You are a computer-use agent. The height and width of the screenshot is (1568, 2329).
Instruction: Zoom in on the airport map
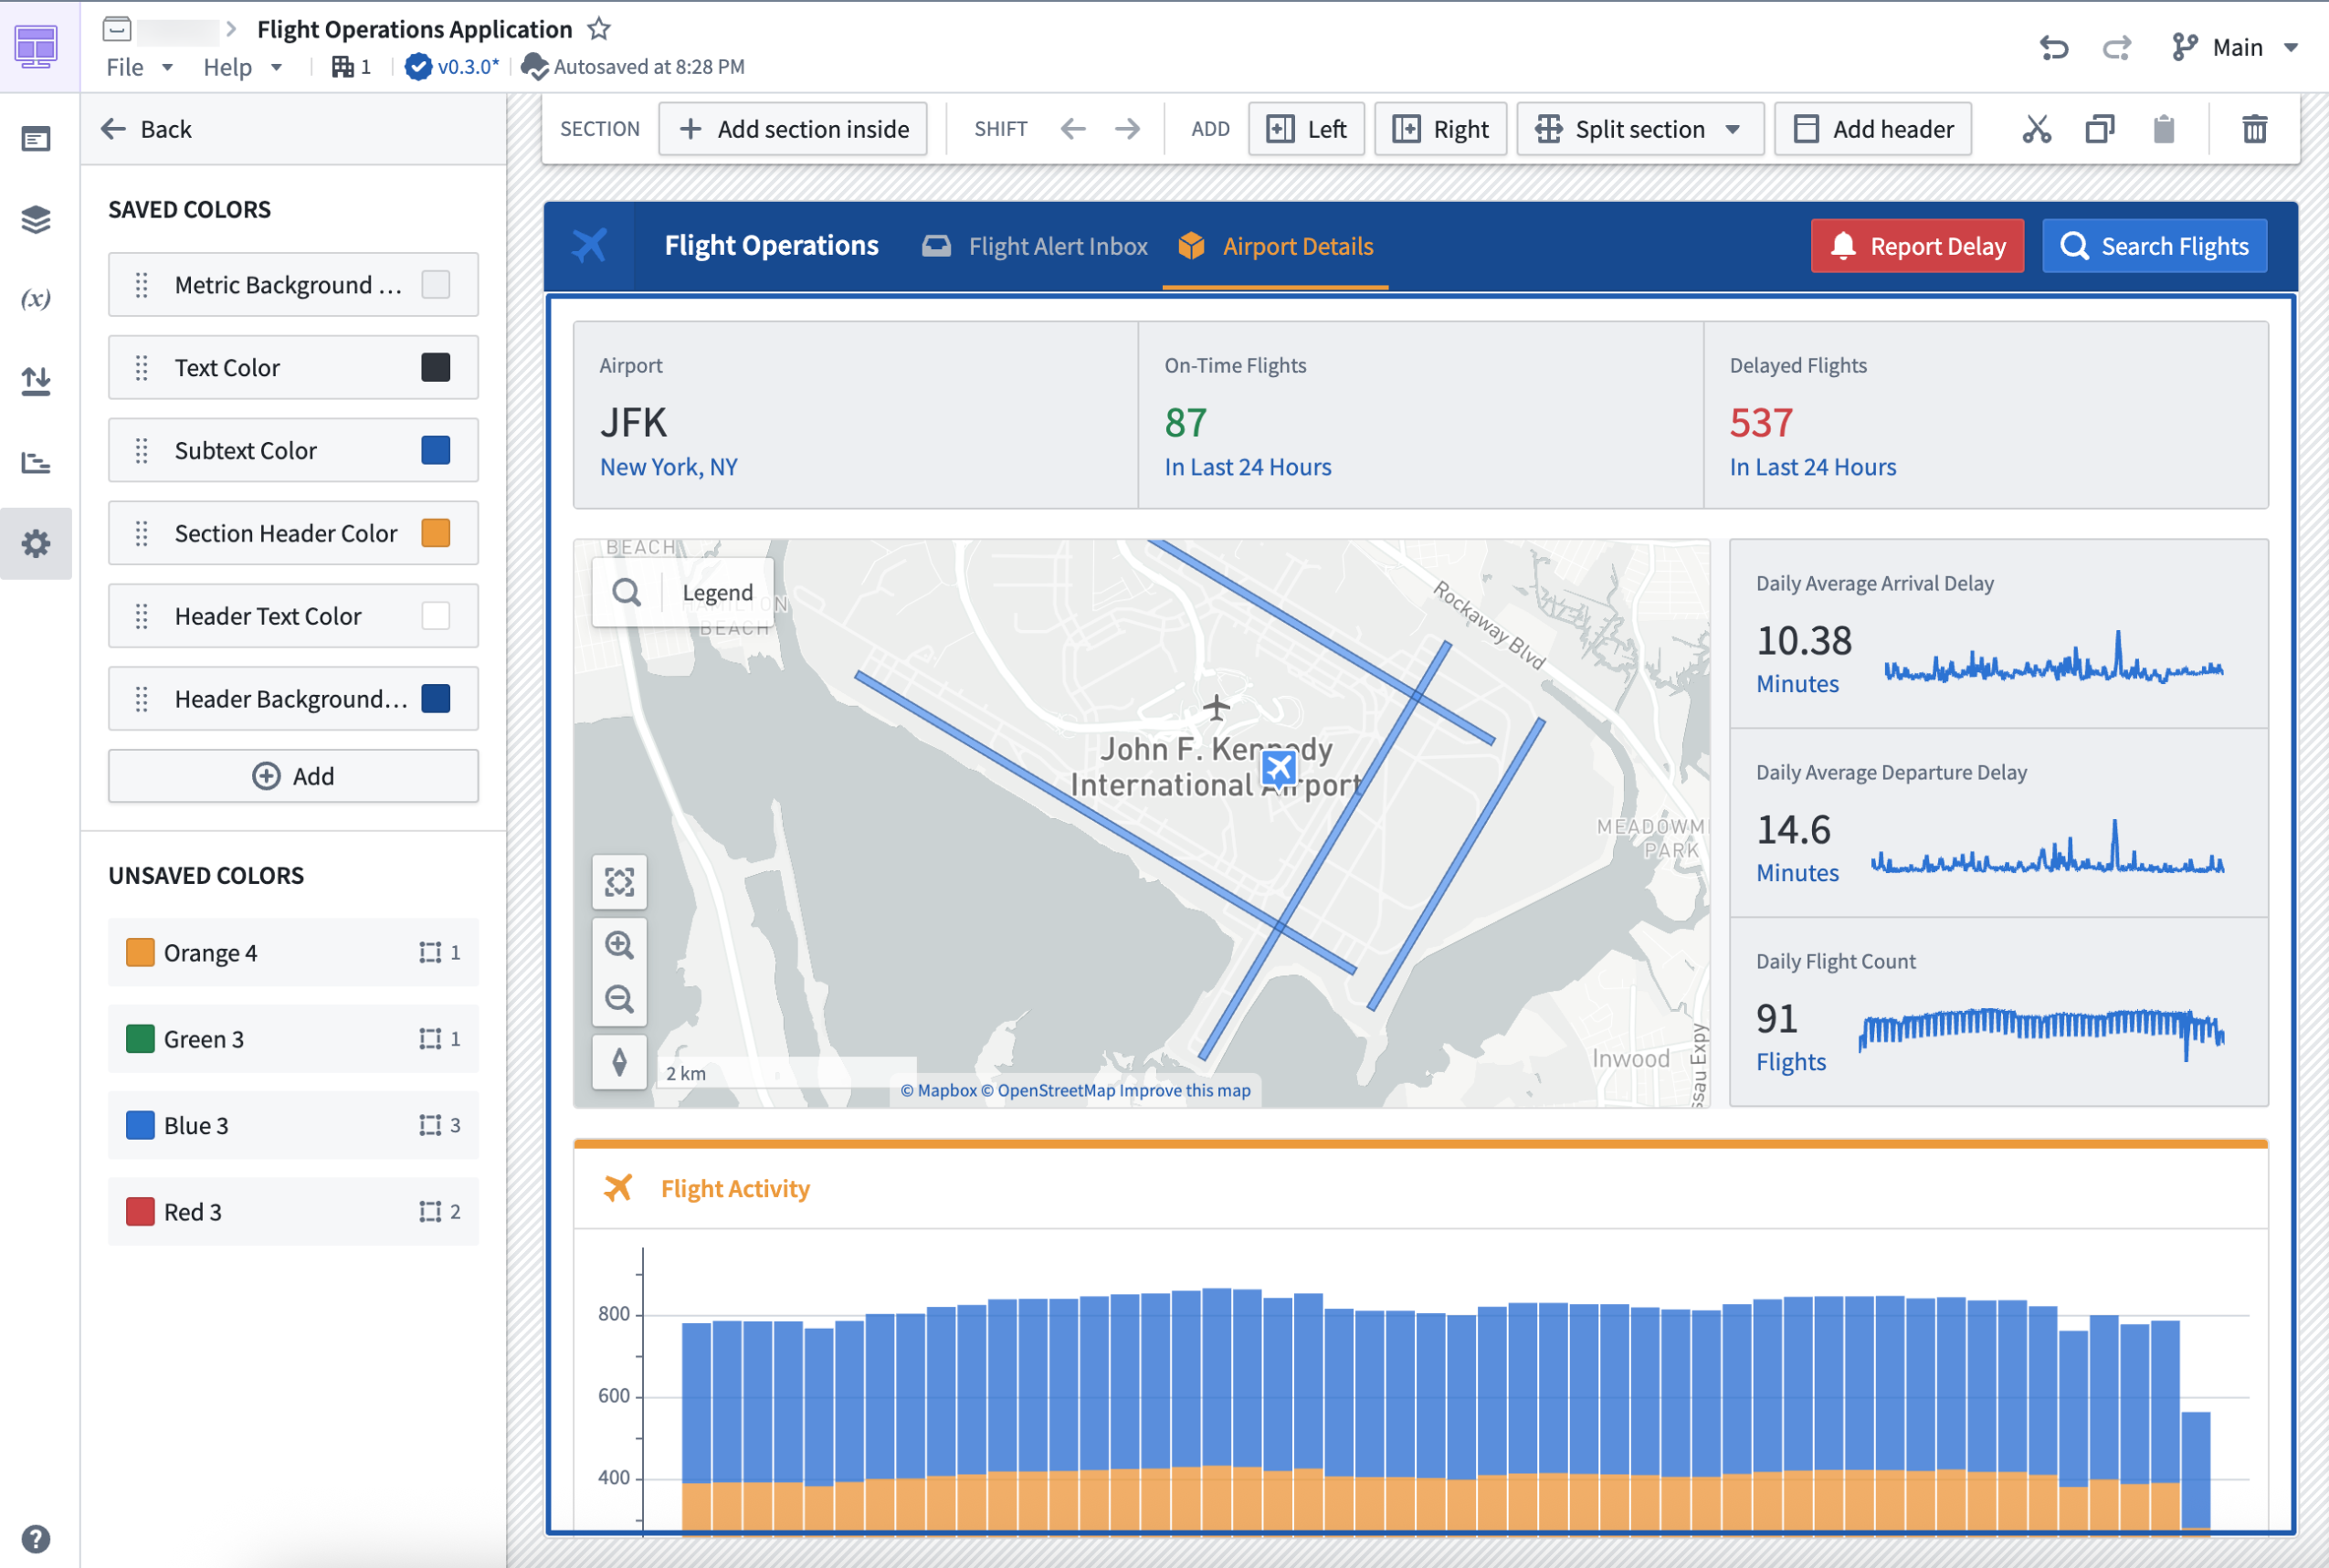(x=619, y=945)
